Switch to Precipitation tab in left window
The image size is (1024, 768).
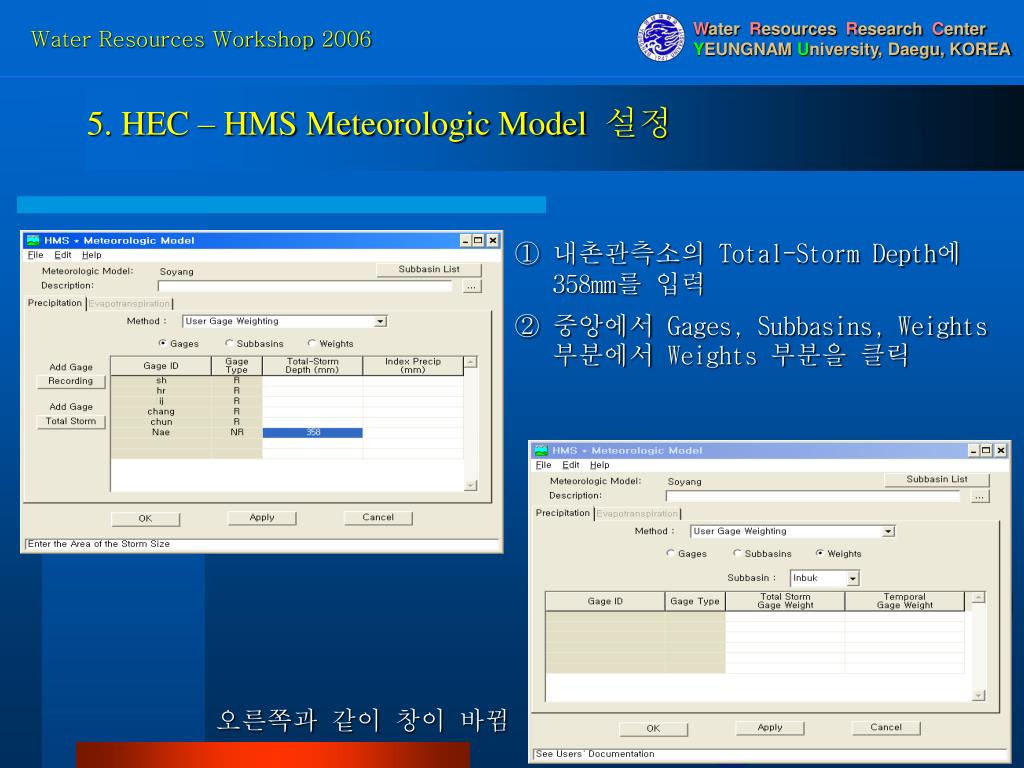pyautogui.click(x=55, y=303)
